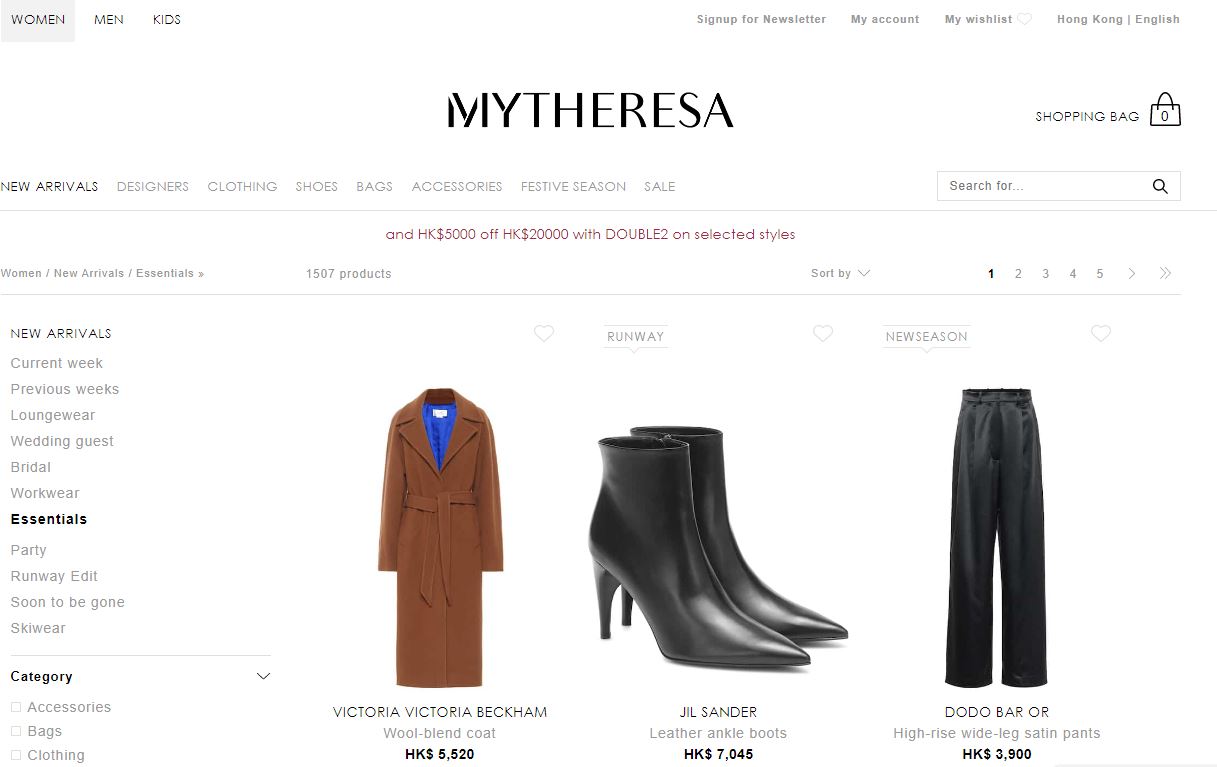
Task: Open the Sort by dropdown
Action: pos(840,273)
